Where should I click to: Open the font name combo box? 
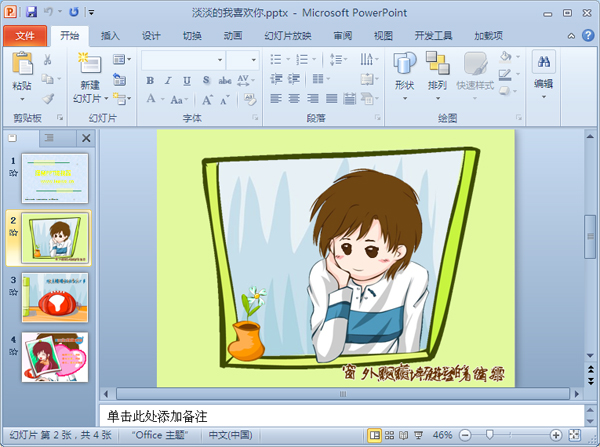[x=183, y=60]
